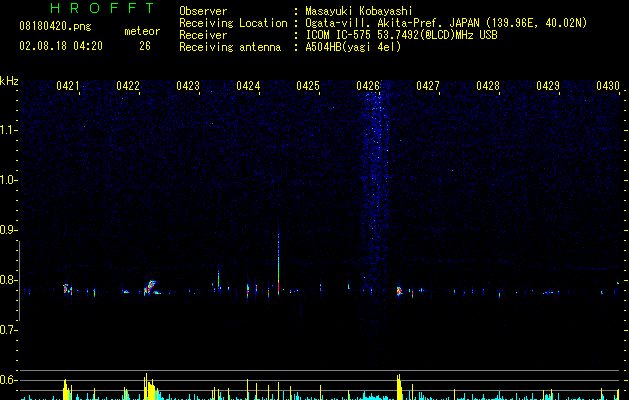Click the 0426 time marker
The image size is (629, 400).
click(x=368, y=86)
